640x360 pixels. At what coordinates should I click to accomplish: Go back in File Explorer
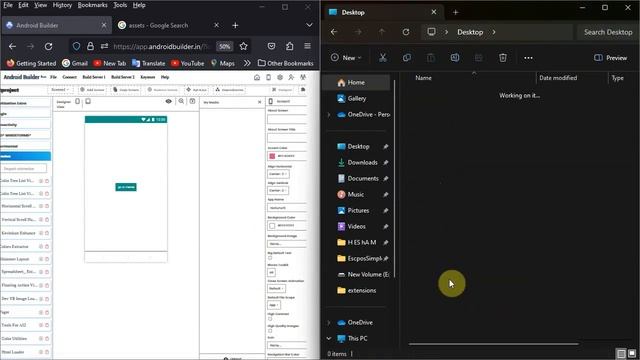(x=334, y=32)
